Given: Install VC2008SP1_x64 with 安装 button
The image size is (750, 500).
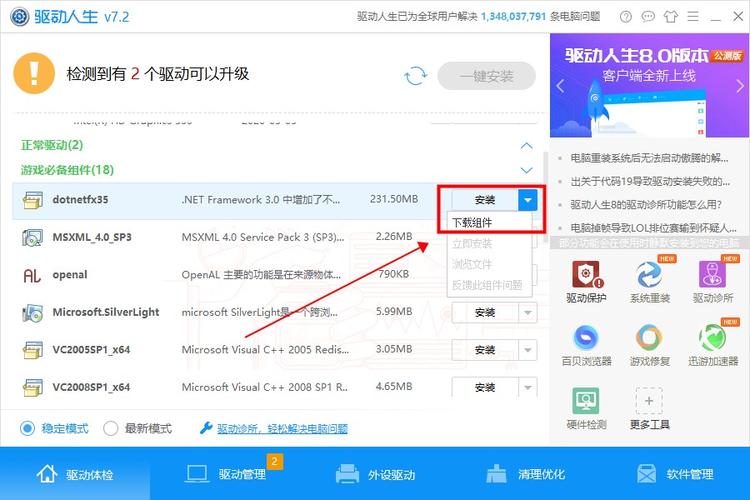Looking at the screenshot, I should (485, 388).
